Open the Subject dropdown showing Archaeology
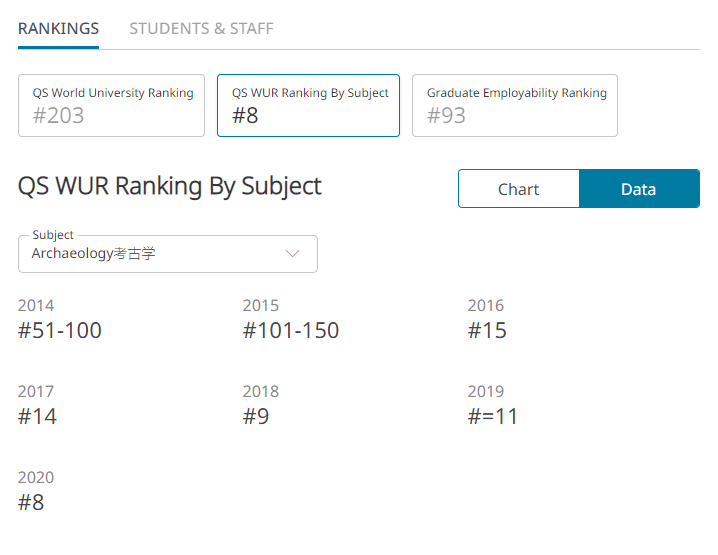The width and height of the screenshot is (718, 555). pyautogui.click(x=168, y=254)
